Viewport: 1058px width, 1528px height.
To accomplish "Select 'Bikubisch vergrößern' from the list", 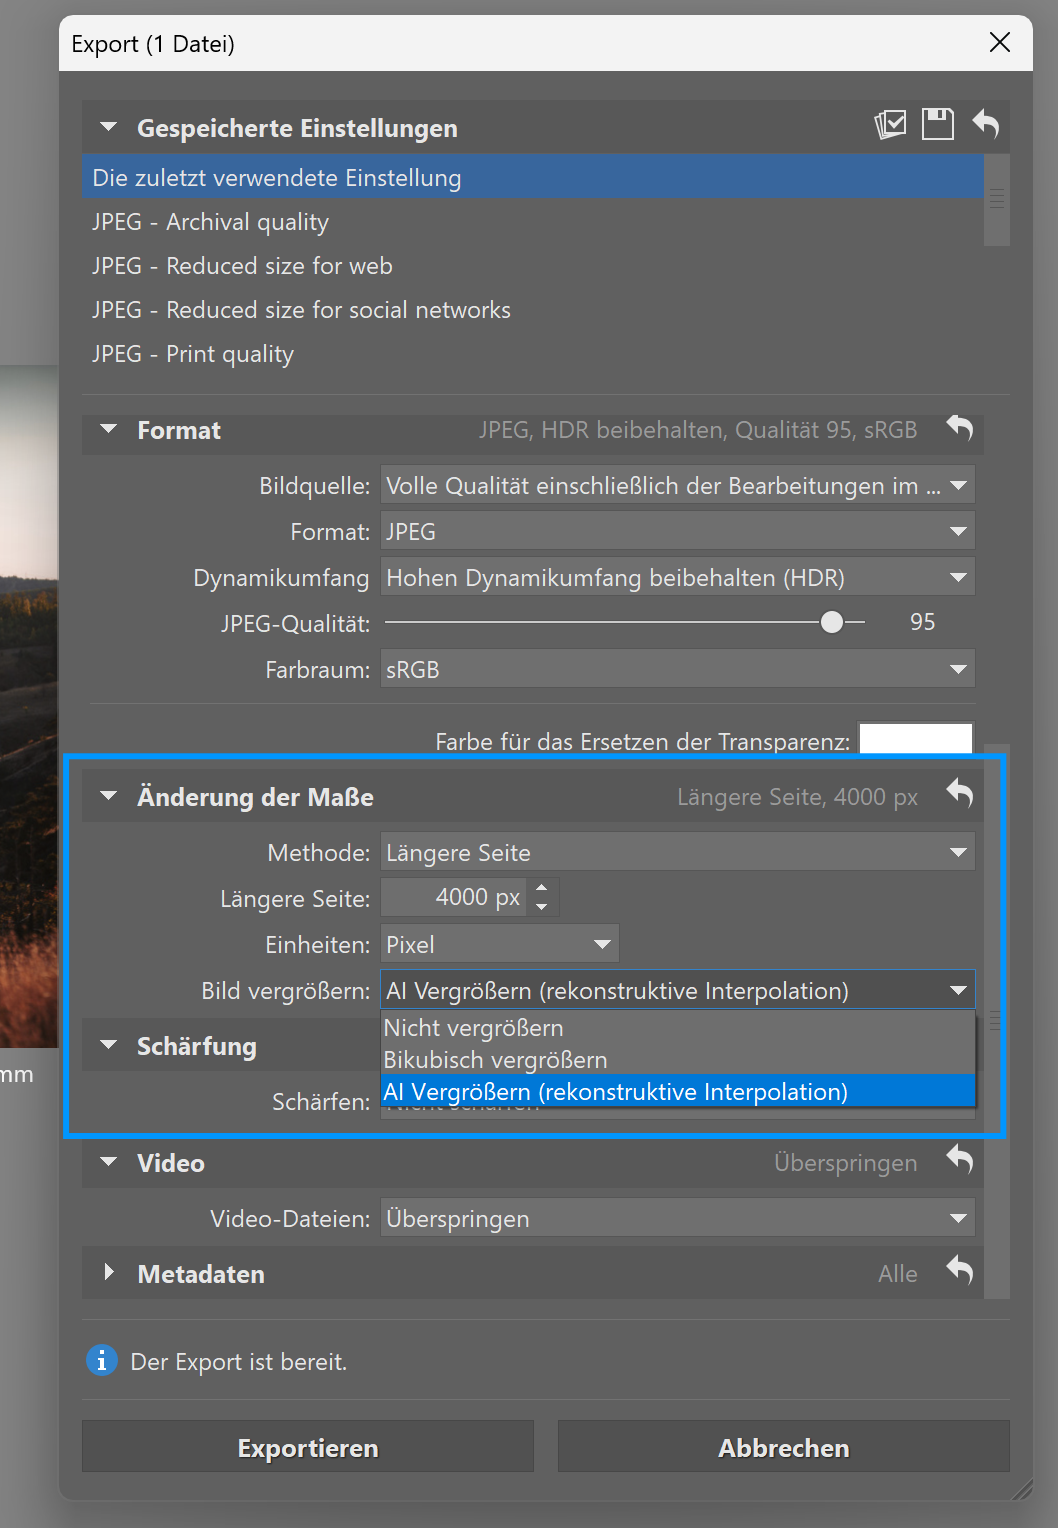I will point(496,1060).
